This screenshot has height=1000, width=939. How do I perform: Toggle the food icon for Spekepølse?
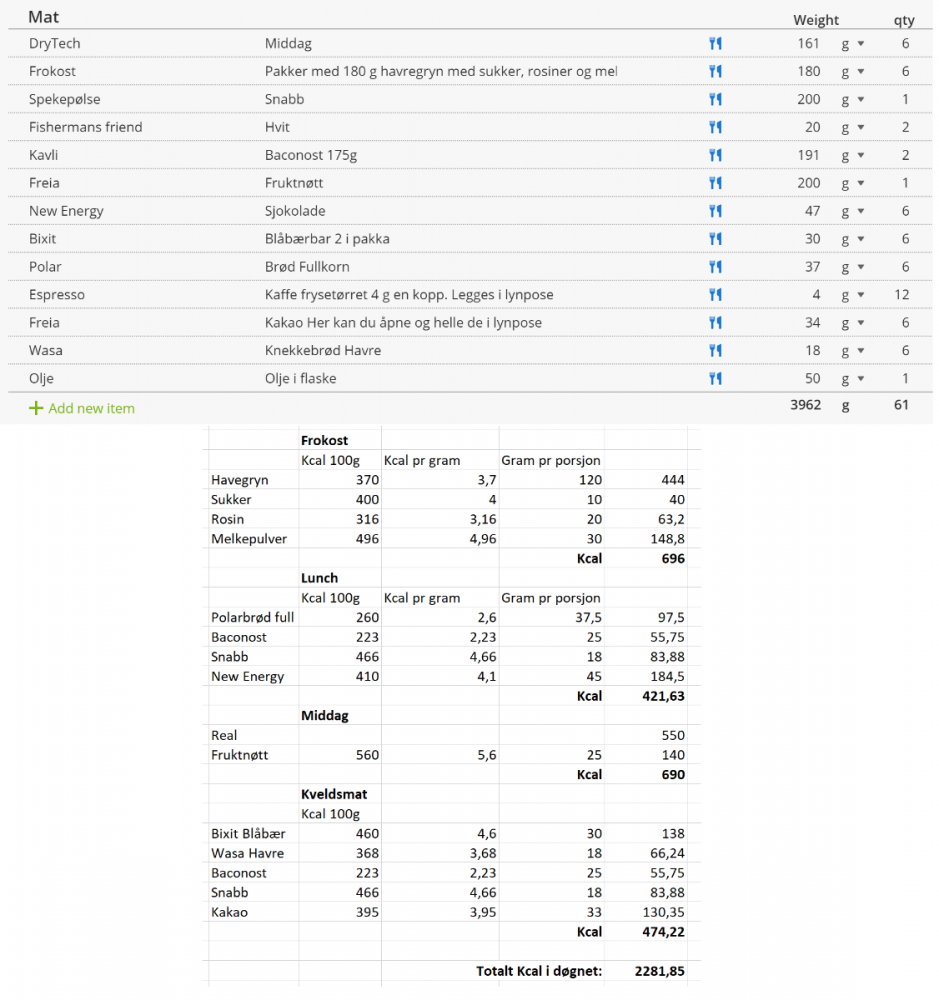pyautogui.click(x=715, y=100)
